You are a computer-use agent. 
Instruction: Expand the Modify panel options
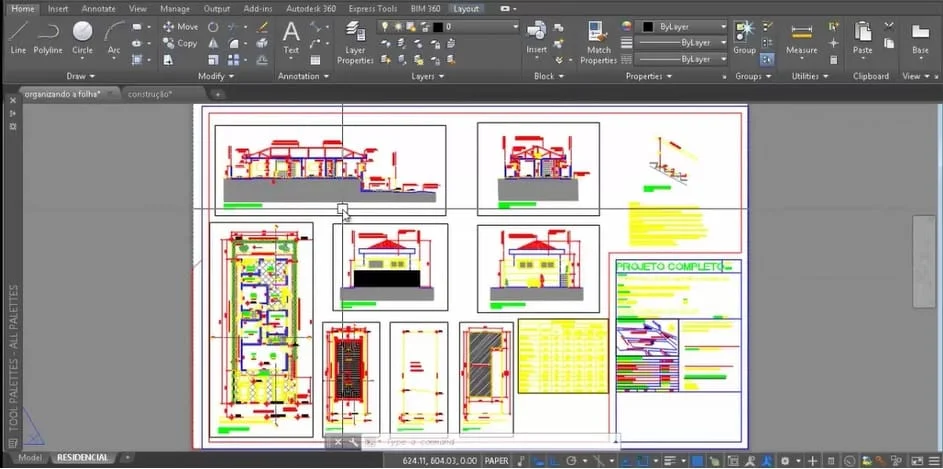pos(217,76)
